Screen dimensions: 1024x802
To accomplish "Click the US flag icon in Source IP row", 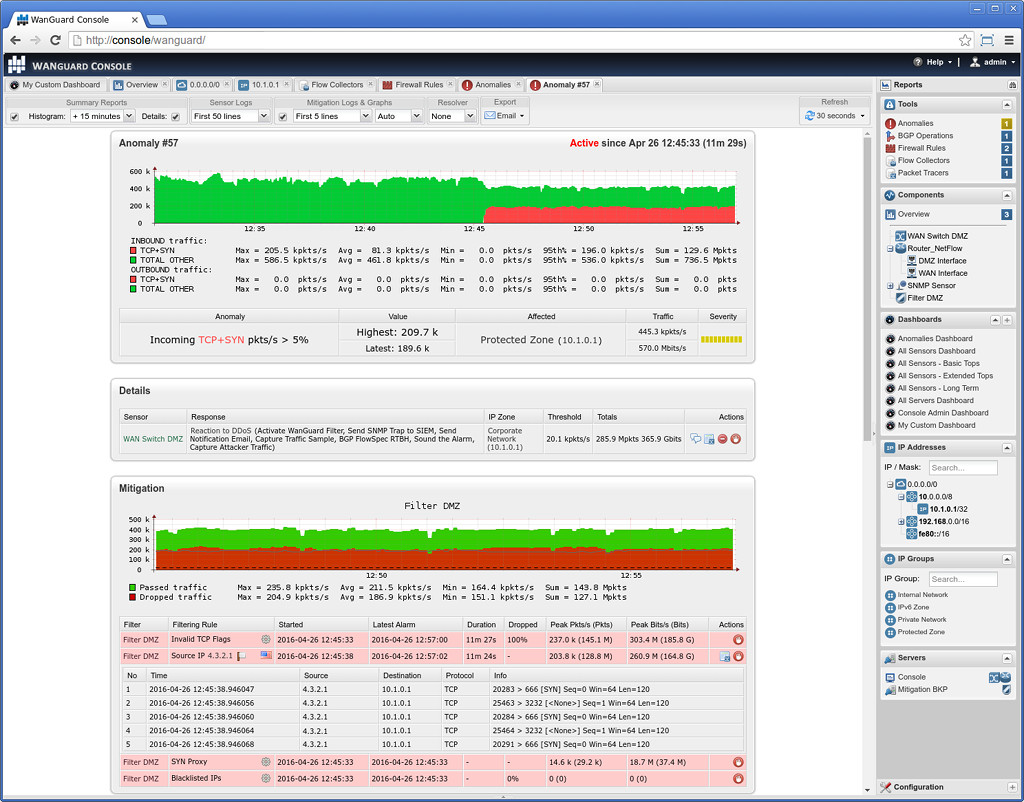I will pos(266,656).
